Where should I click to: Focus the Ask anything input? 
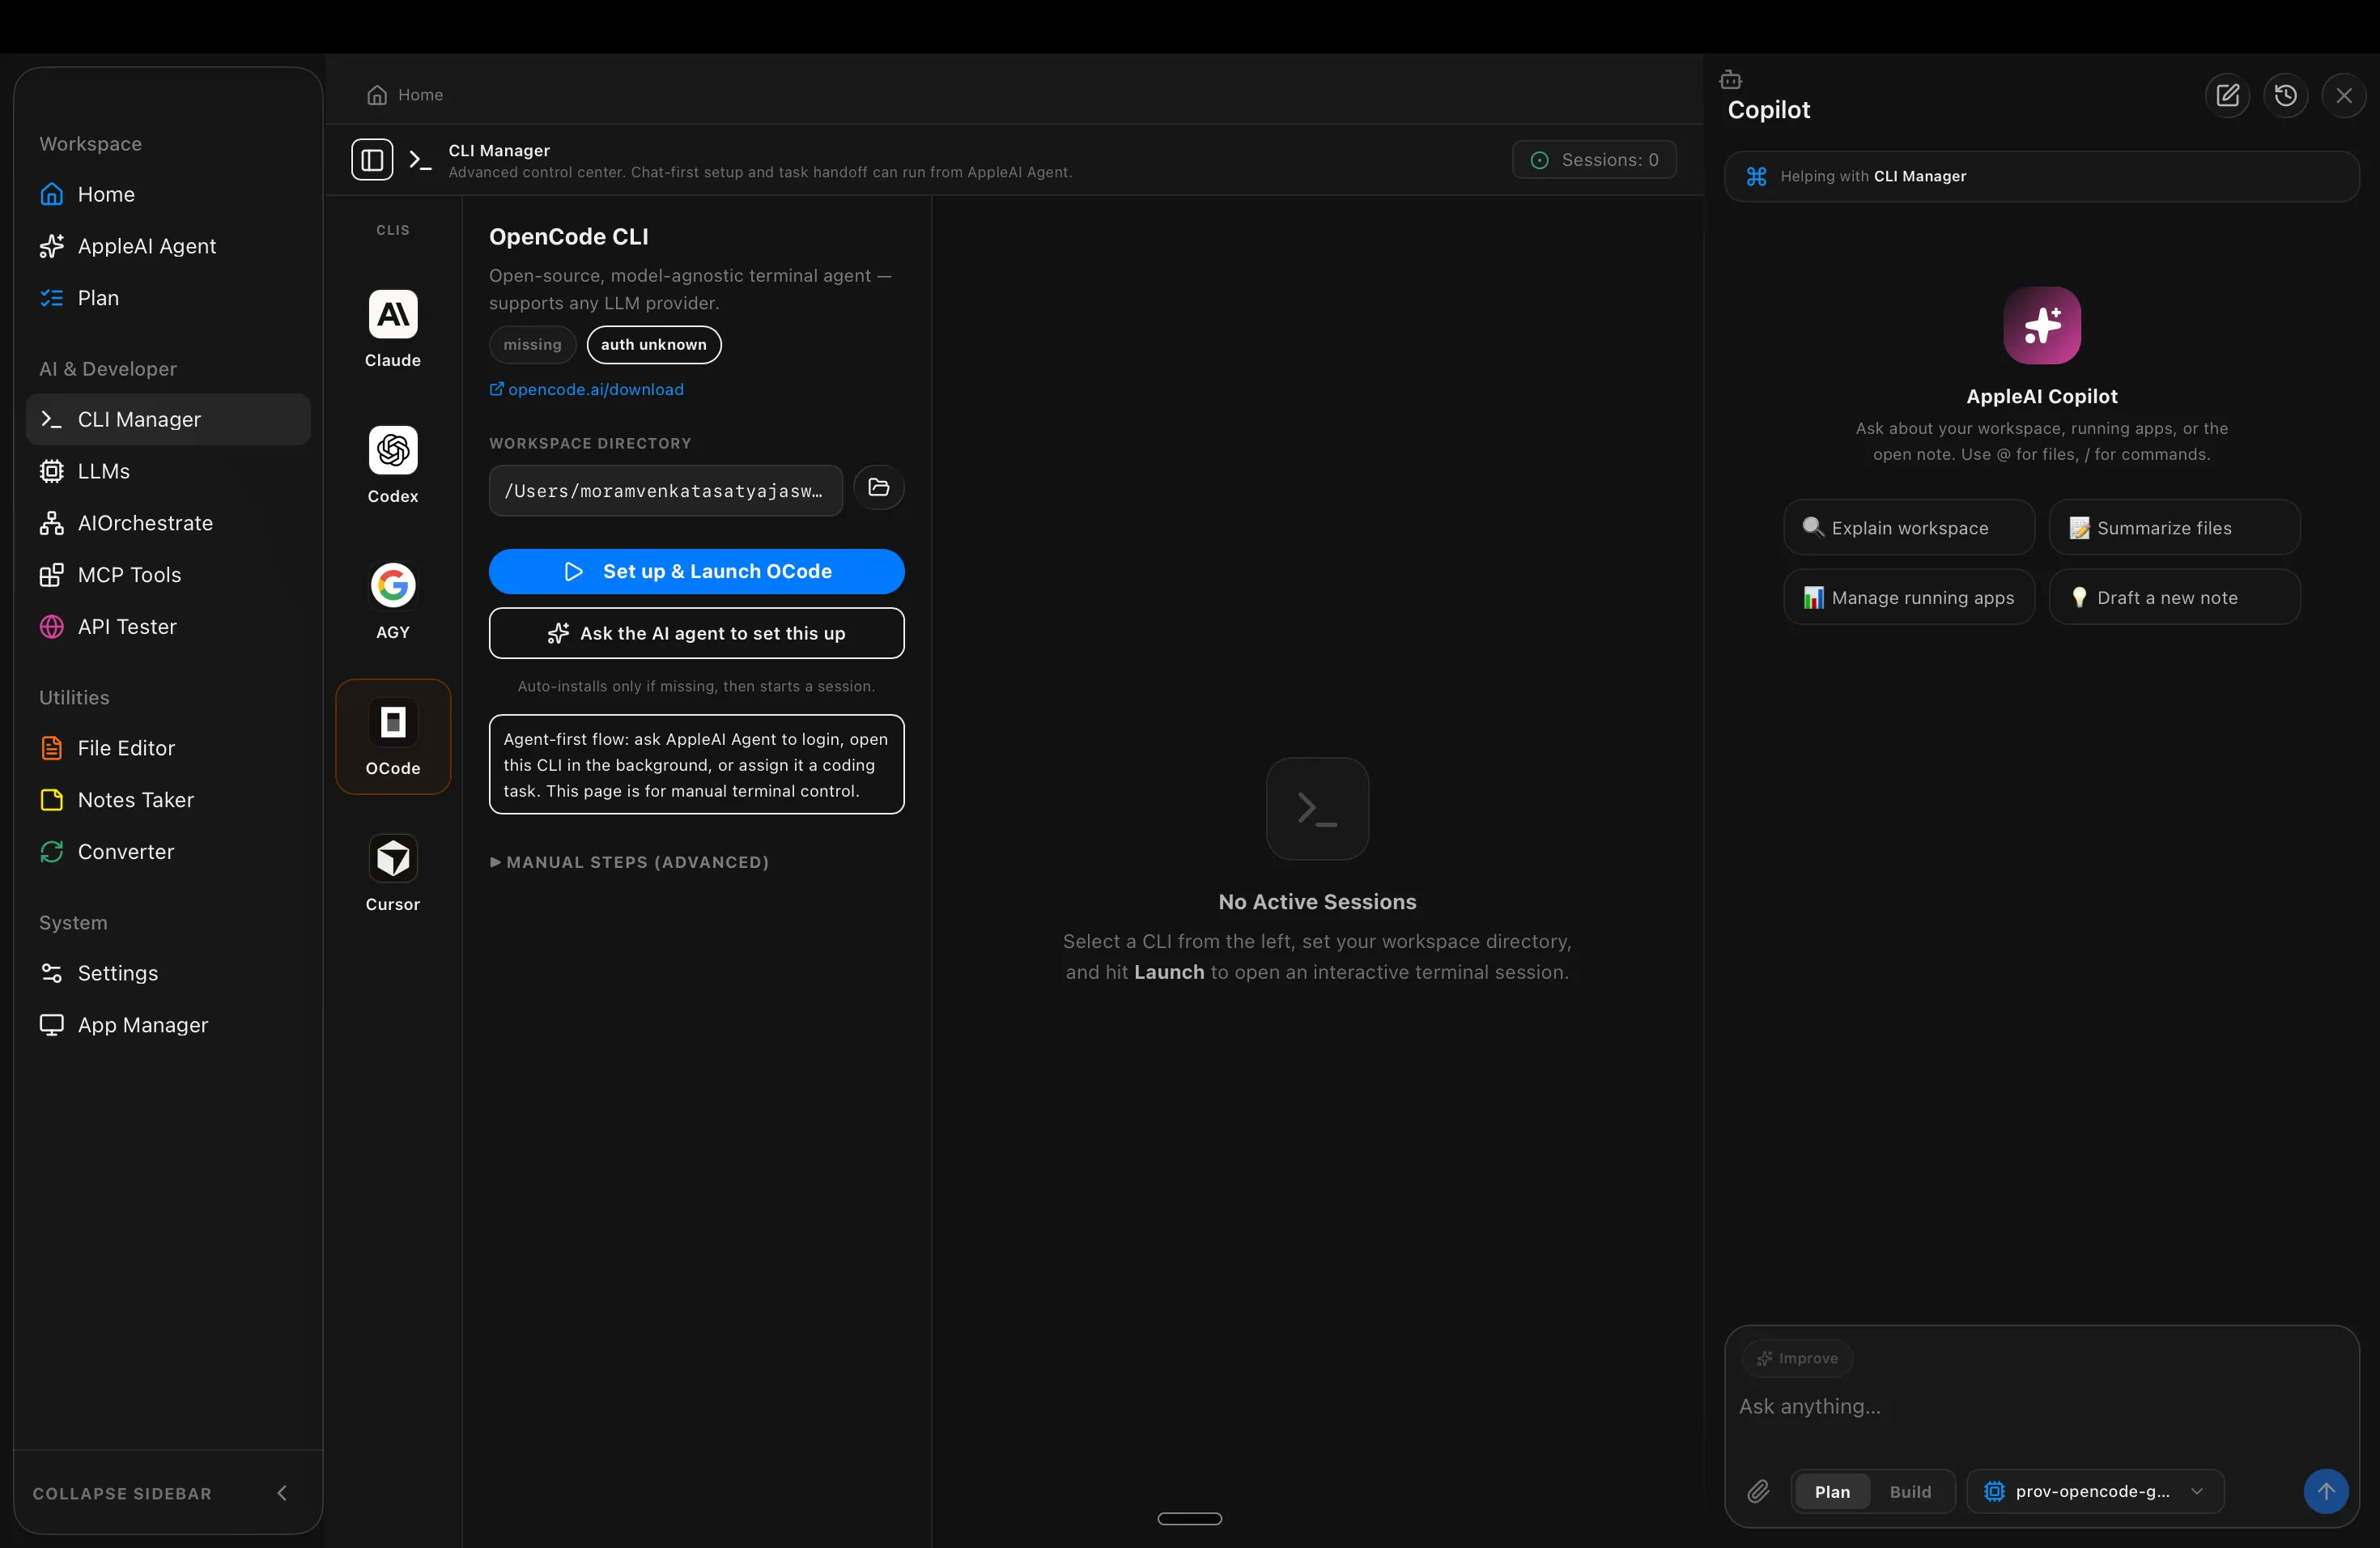tap(2040, 1407)
